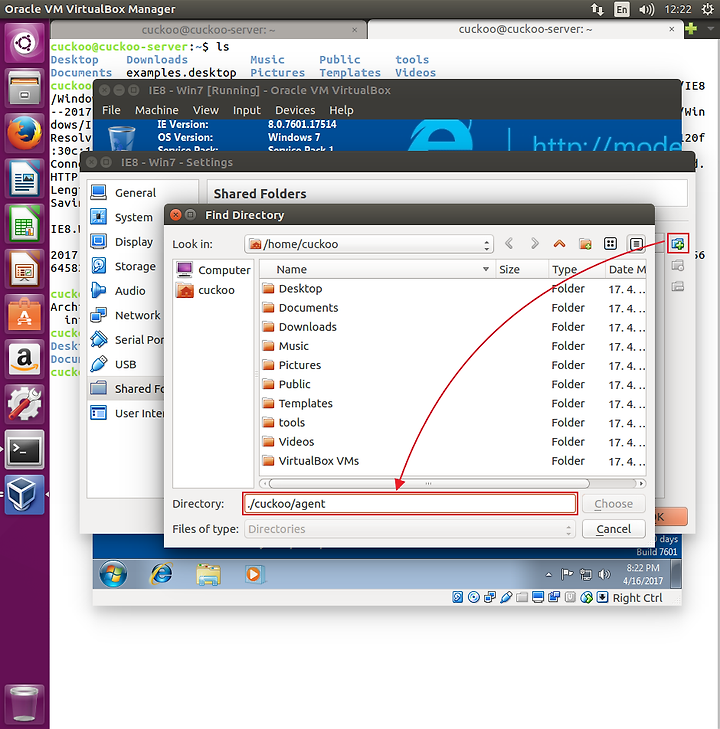The image size is (720, 729).
Task: Switch to the Terminal launcher icon
Action: [x=24, y=450]
